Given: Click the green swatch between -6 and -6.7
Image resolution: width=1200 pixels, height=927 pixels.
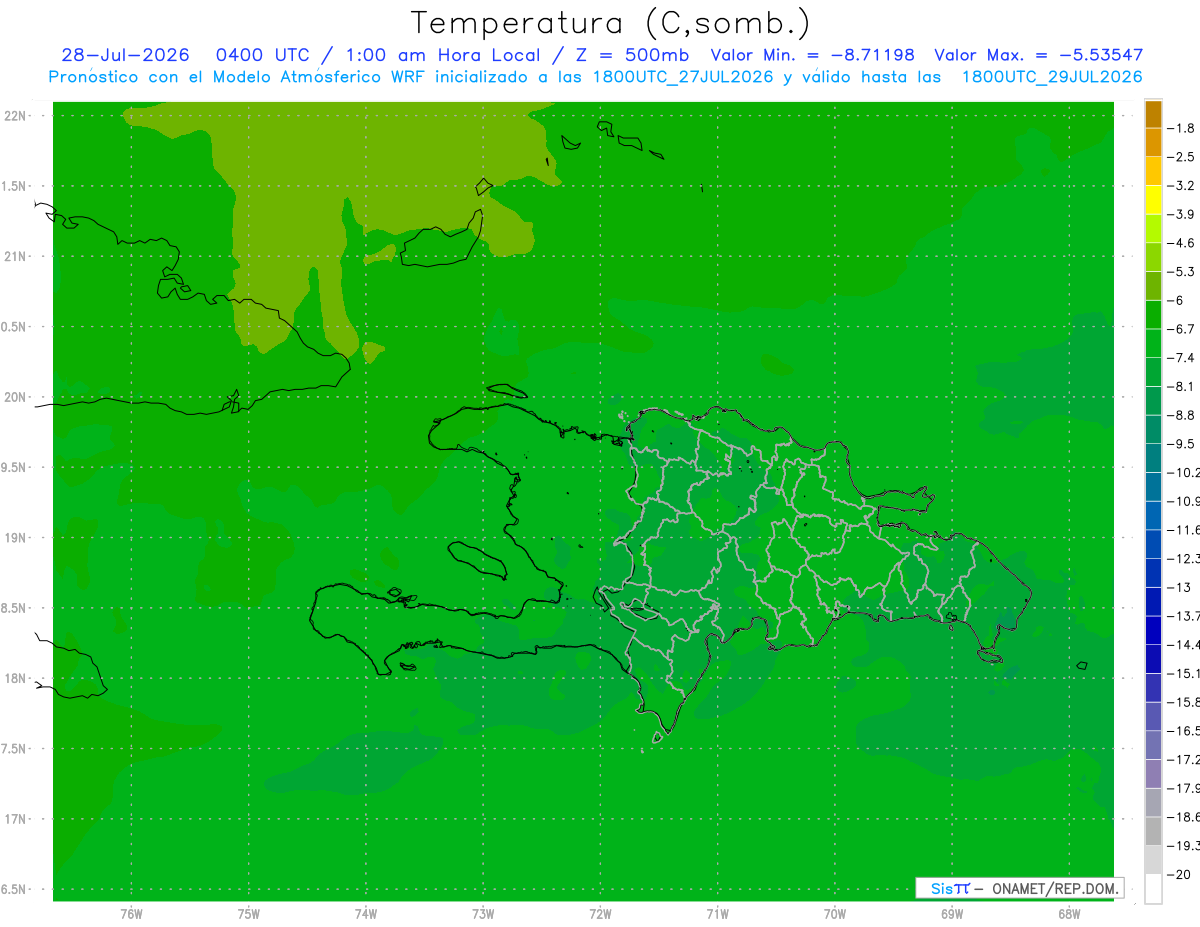Looking at the screenshot, I should click(x=1153, y=314).
